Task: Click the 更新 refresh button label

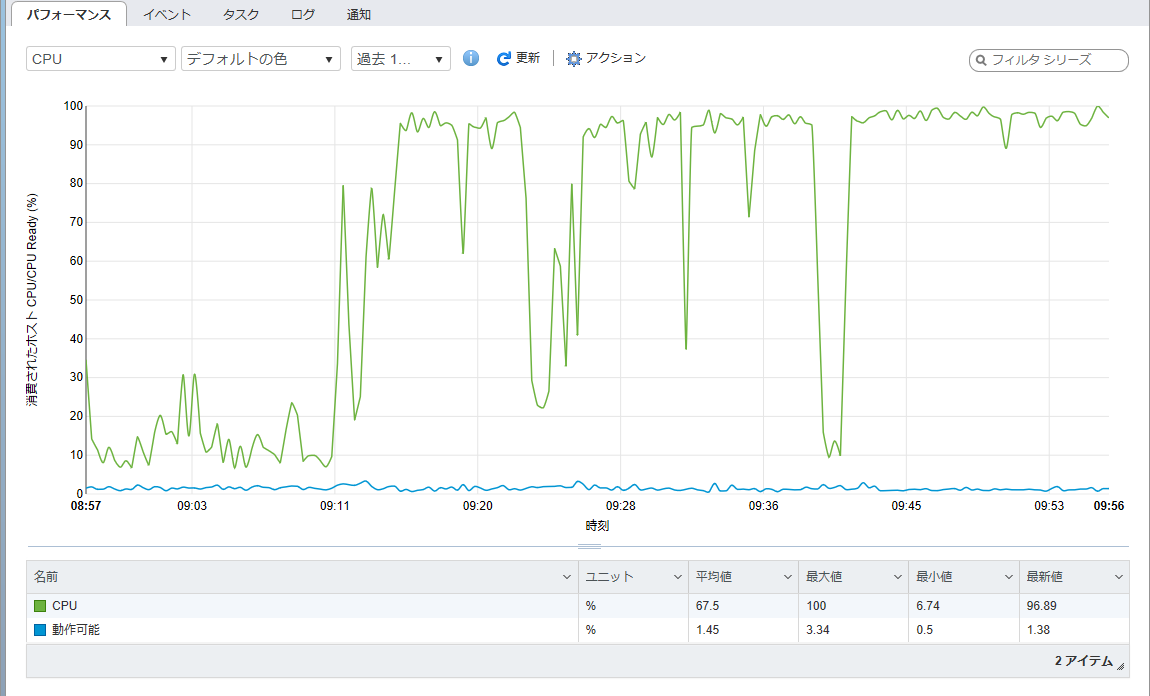Action: click(528, 59)
